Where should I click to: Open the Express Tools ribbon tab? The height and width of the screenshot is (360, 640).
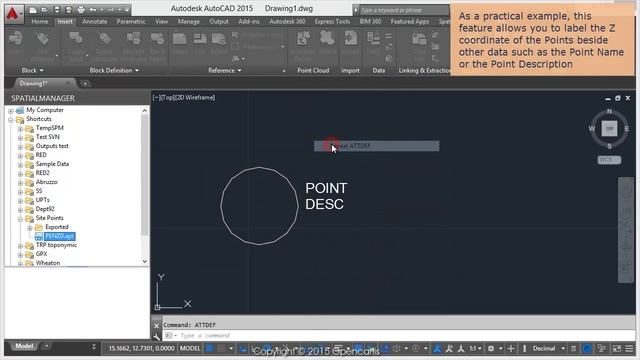coord(332,21)
